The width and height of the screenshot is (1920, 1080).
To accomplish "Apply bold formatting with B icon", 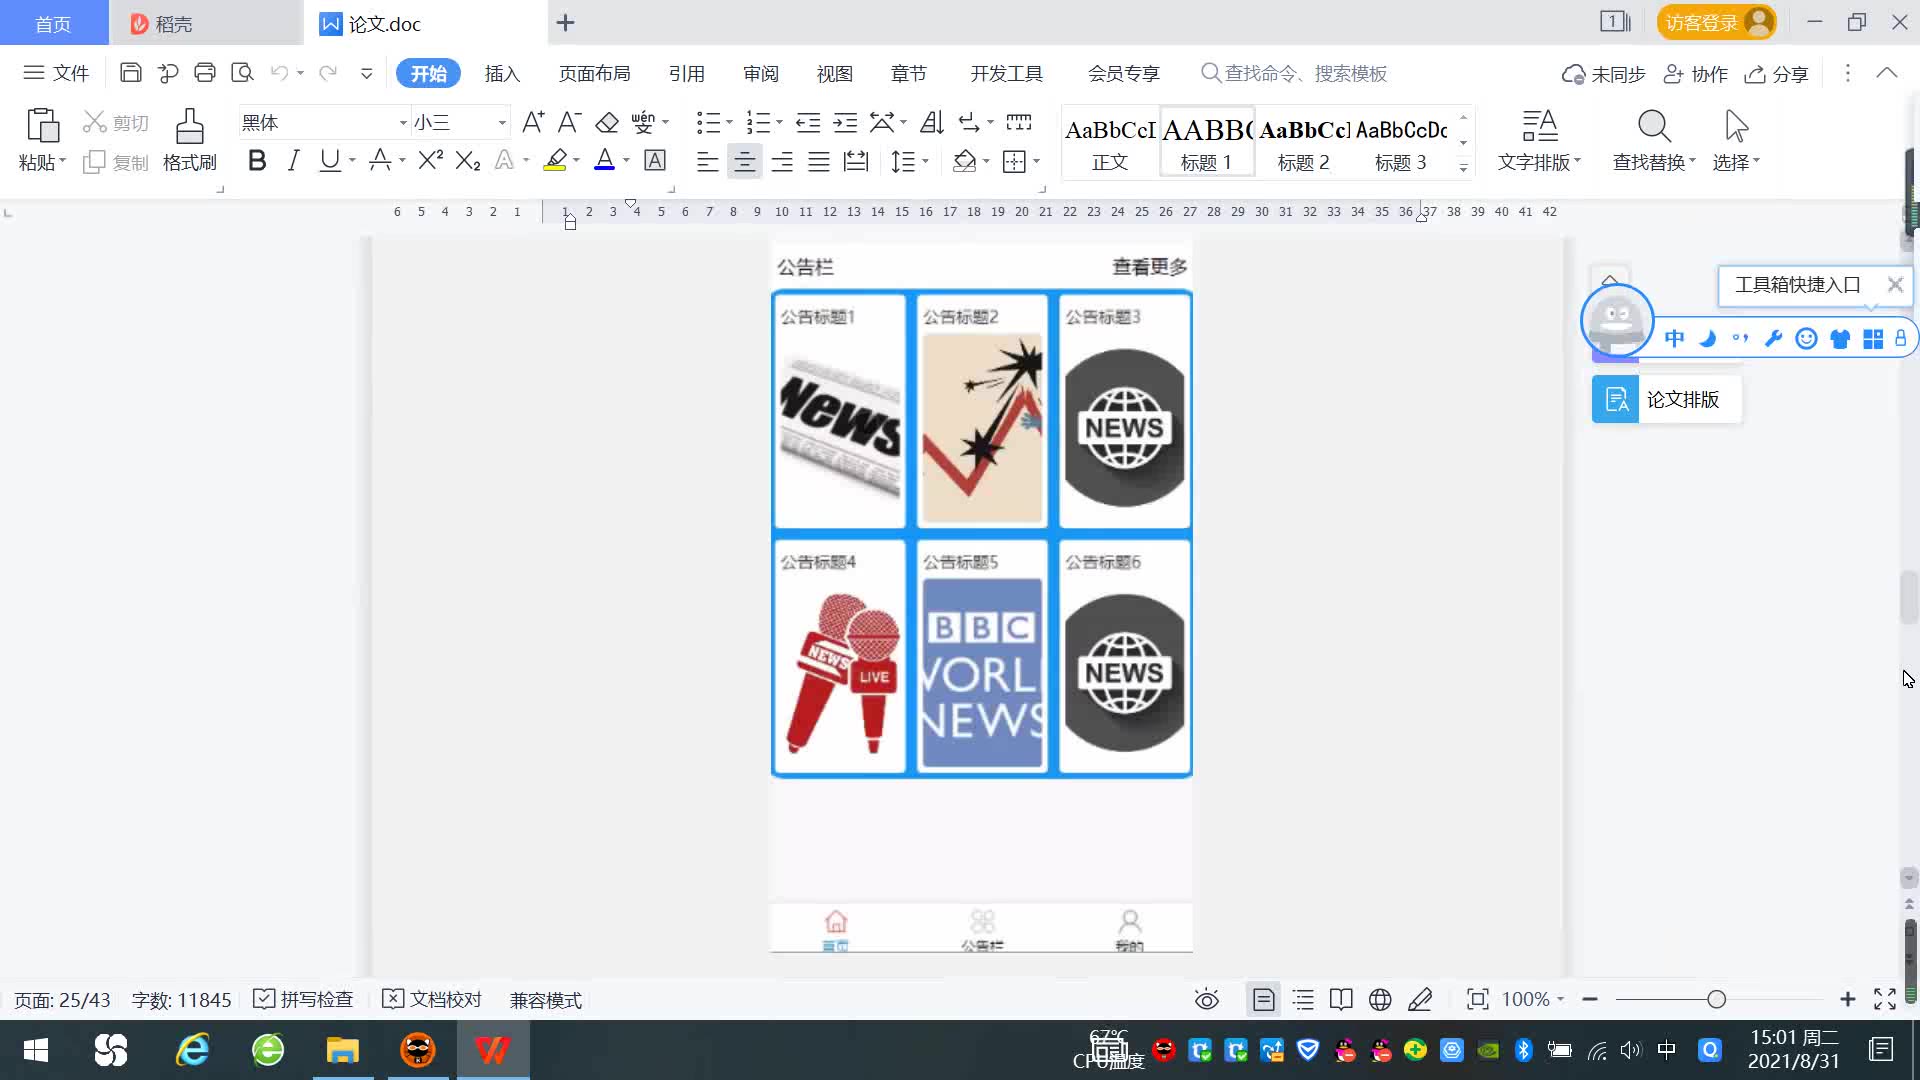I will click(257, 161).
